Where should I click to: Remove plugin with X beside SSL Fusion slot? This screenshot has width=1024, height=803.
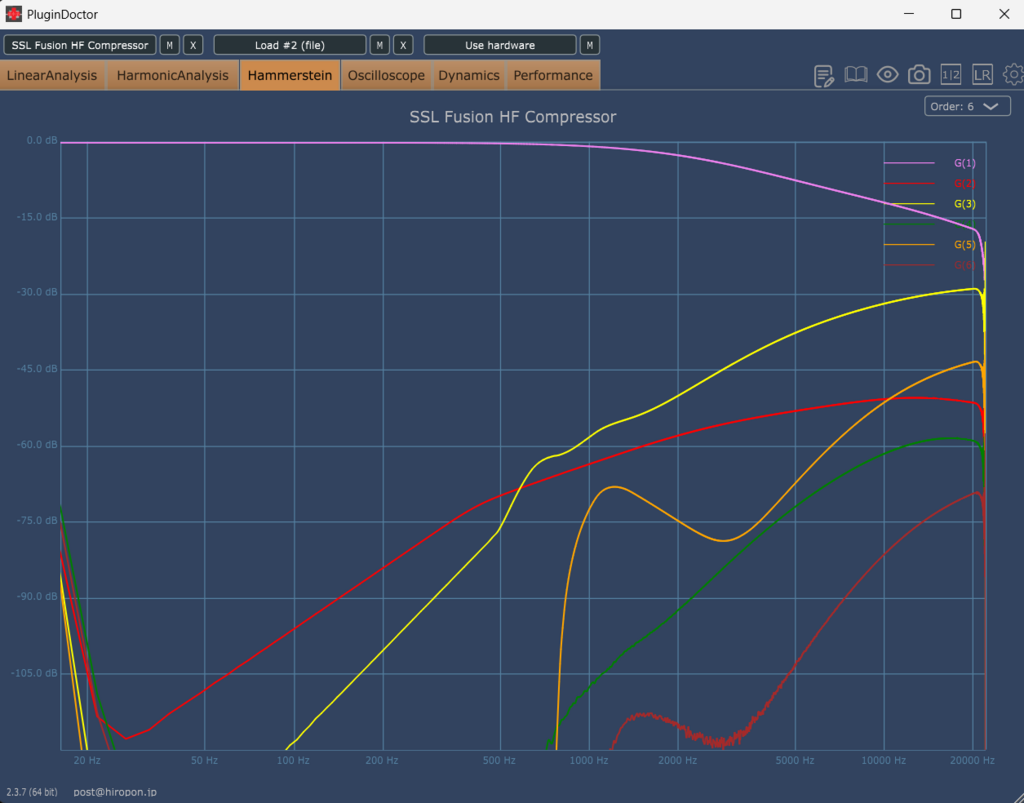193,45
